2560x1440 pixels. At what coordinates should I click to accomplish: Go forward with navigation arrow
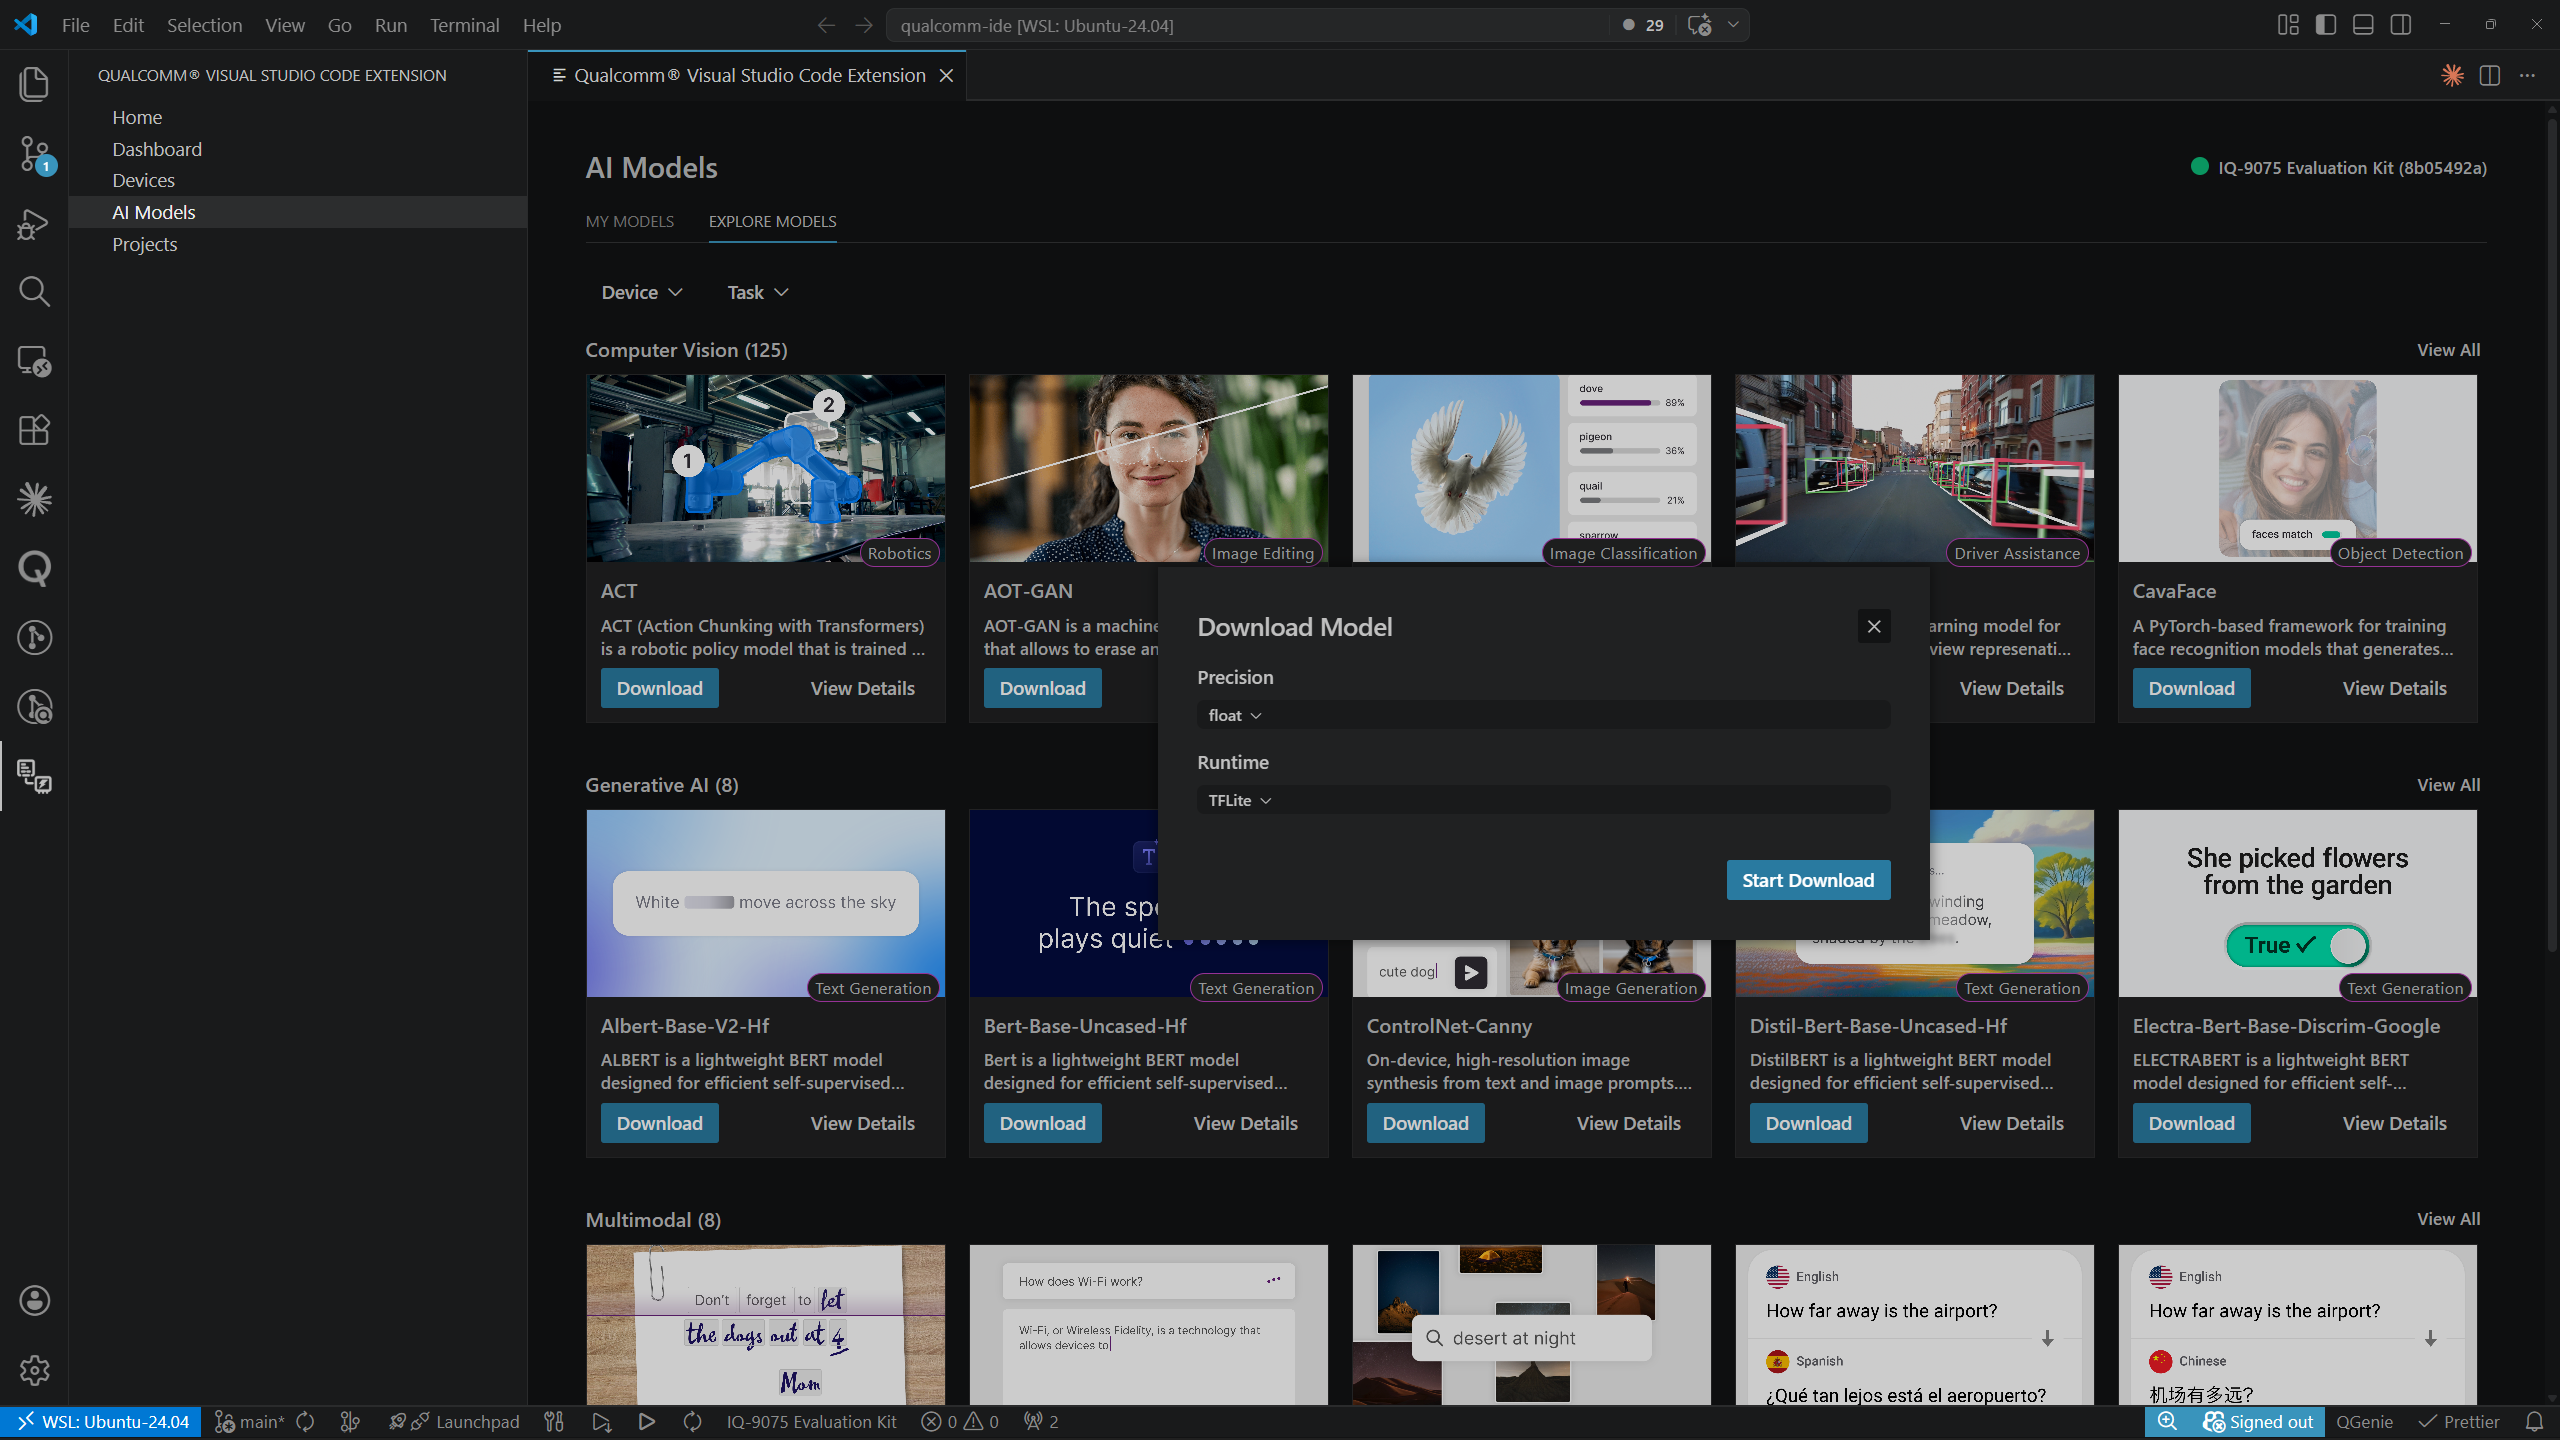pyautogui.click(x=864, y=25)
